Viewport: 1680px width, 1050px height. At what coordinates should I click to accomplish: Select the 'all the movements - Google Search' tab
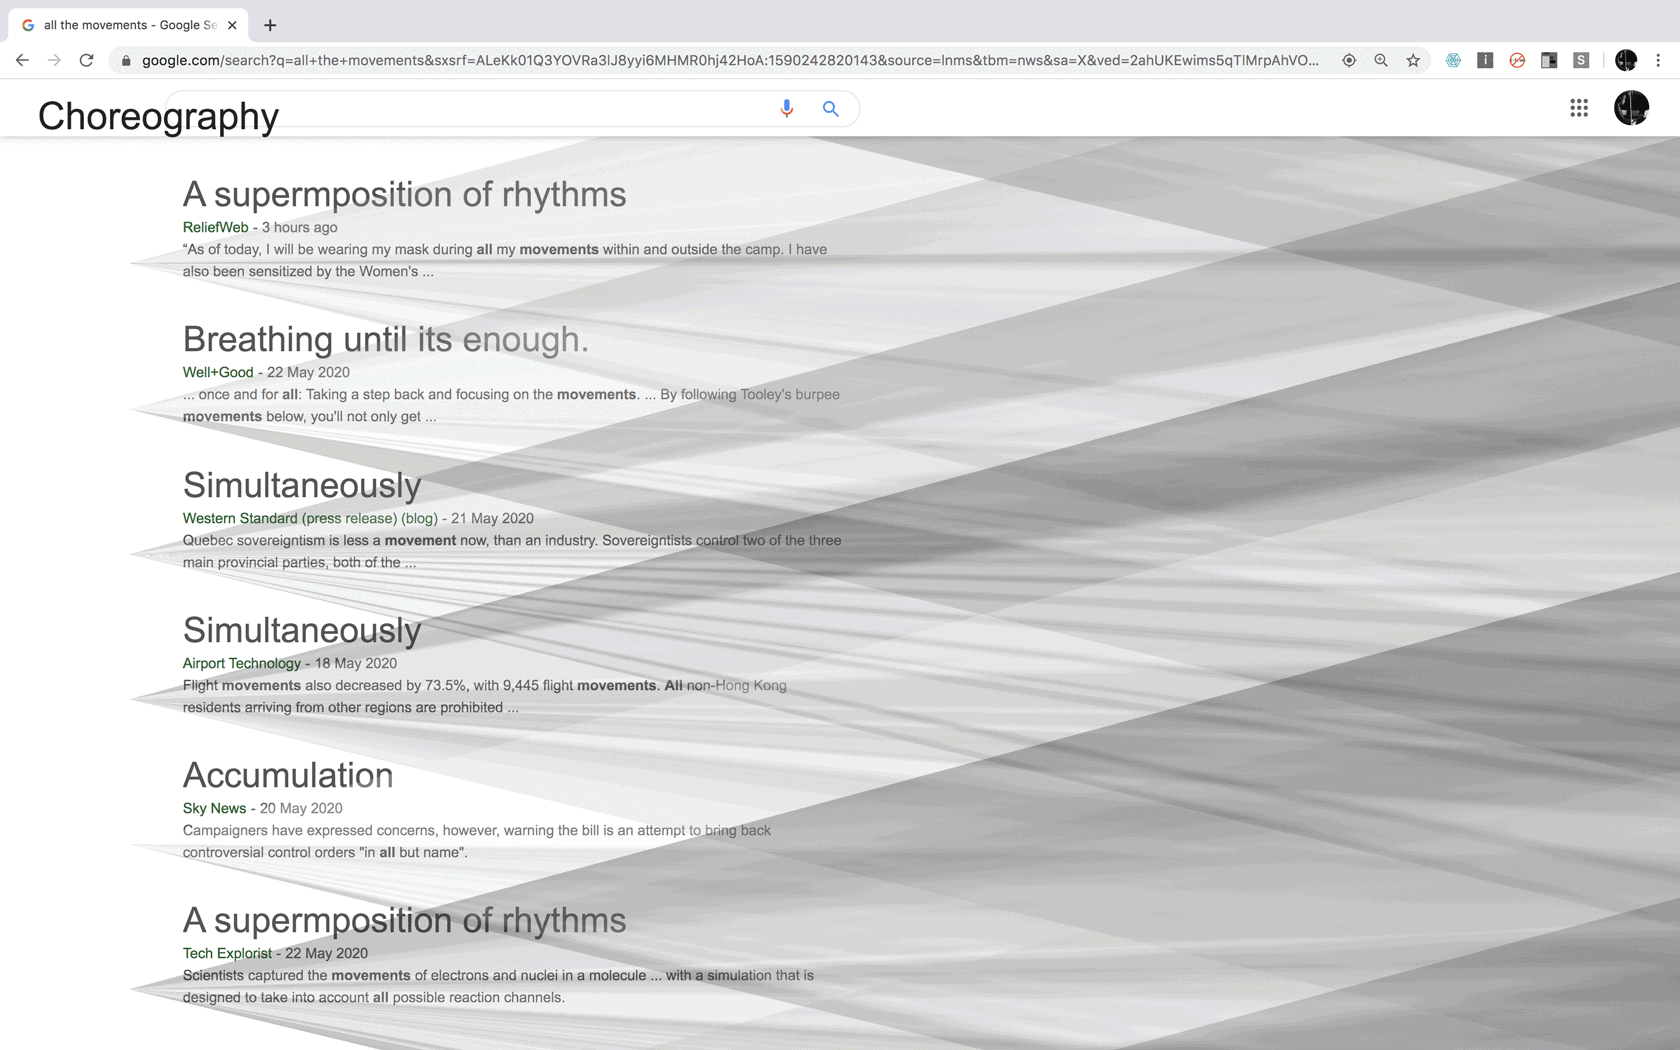click(130, 25)
